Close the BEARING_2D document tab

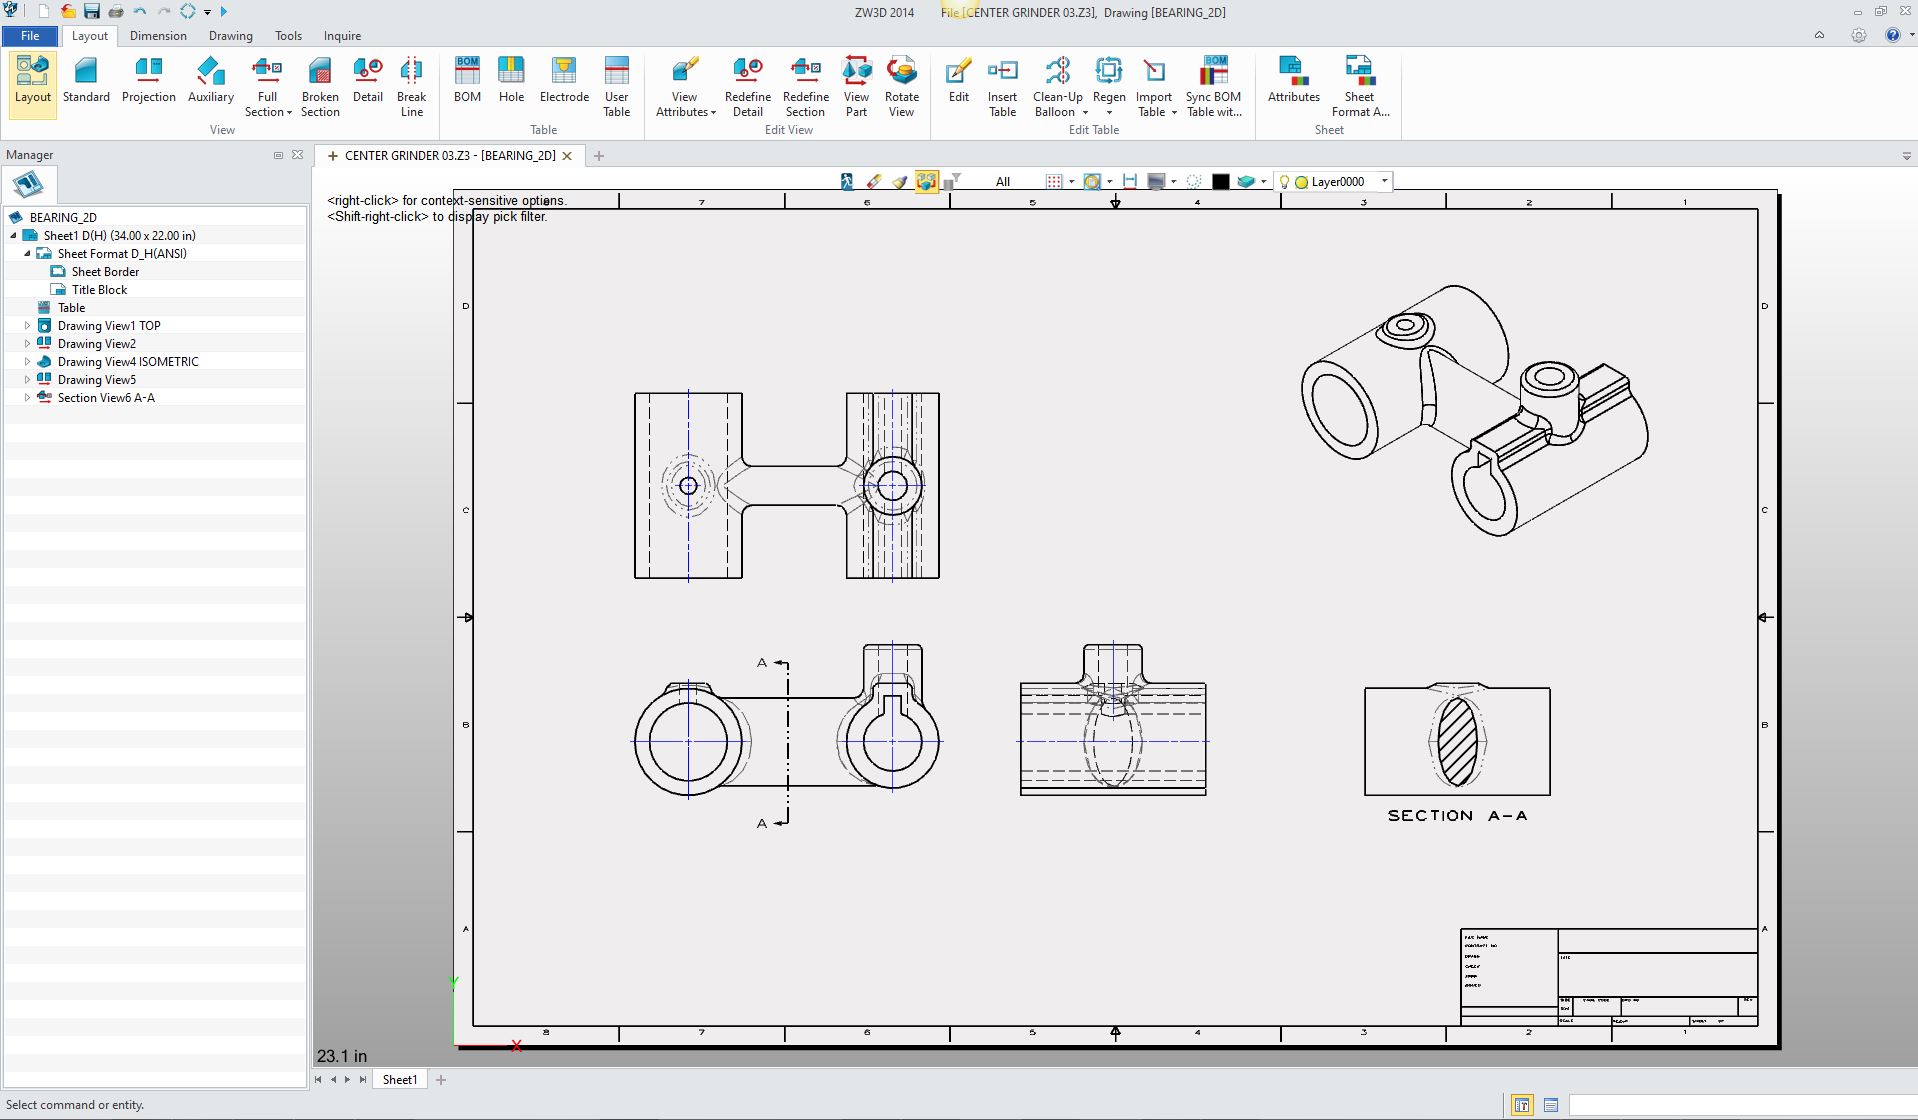coord(567,156)
